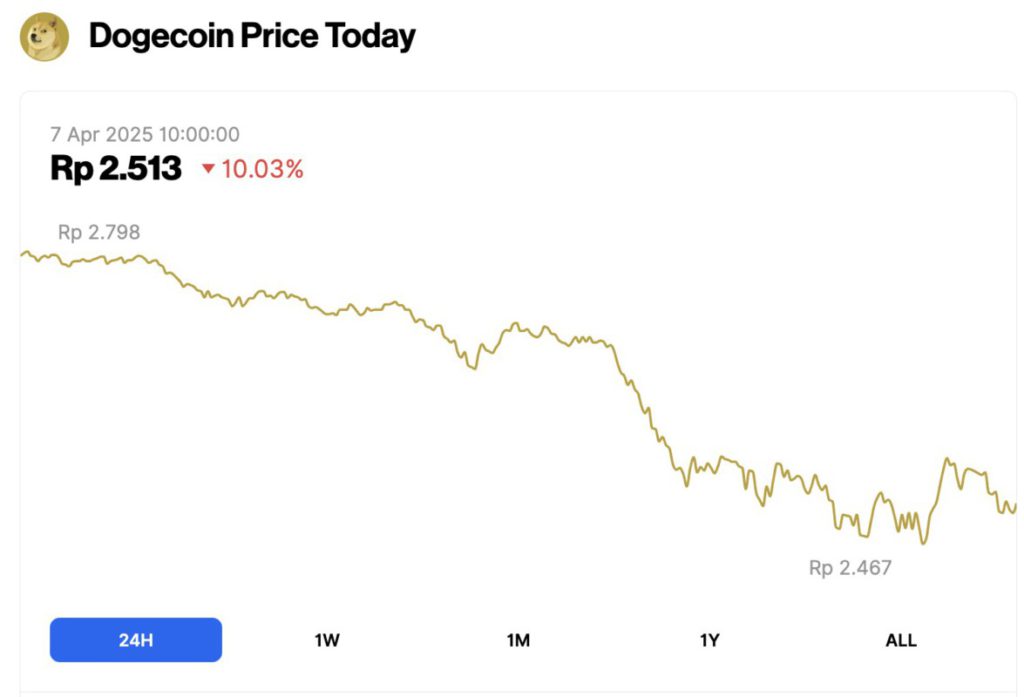Click the Dogecoin Shiba coin logo
Viewport: 1024px width, 697px height.
tap(45, 37)
